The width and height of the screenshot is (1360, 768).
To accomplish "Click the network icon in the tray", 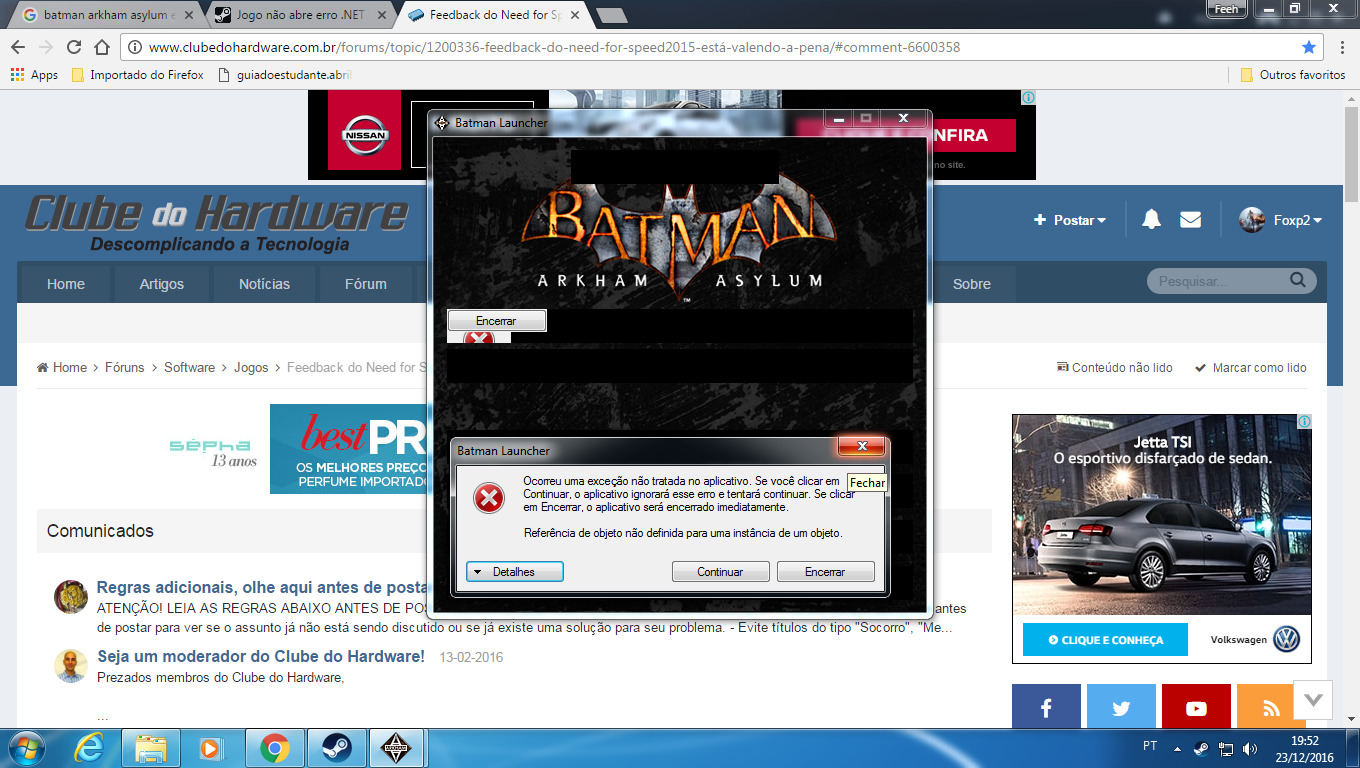I will [x=1226, y=748].
